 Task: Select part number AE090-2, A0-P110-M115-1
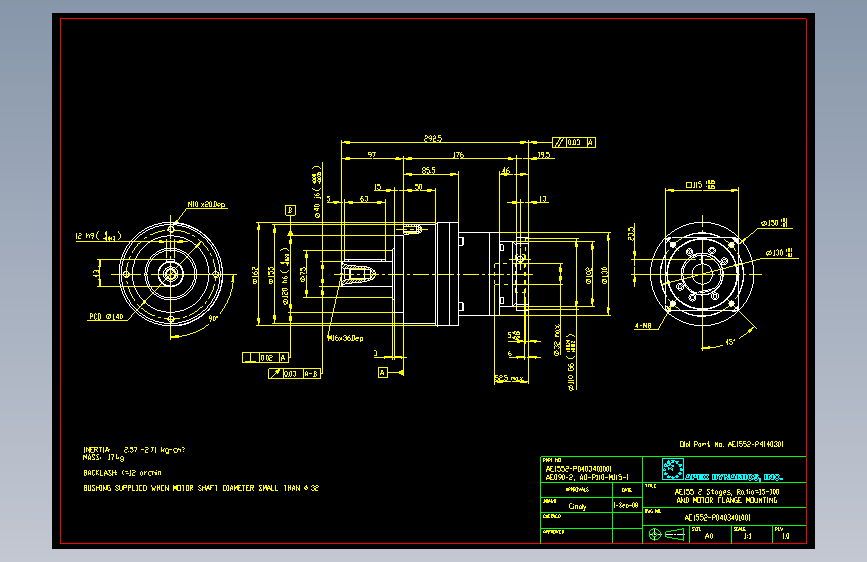click(x=587, y=477)
